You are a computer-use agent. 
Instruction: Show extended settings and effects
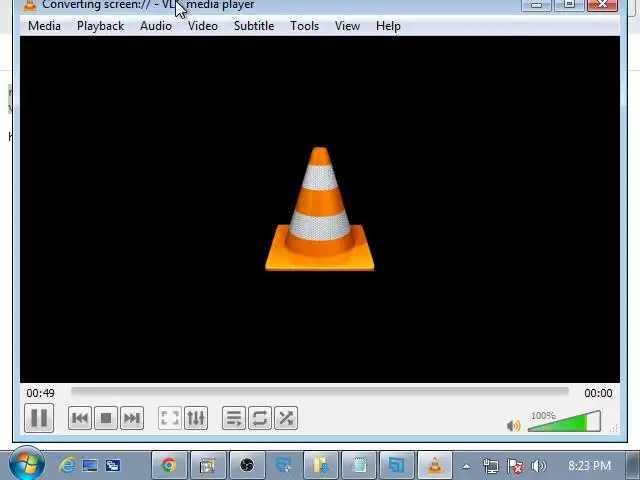point(196,418)
